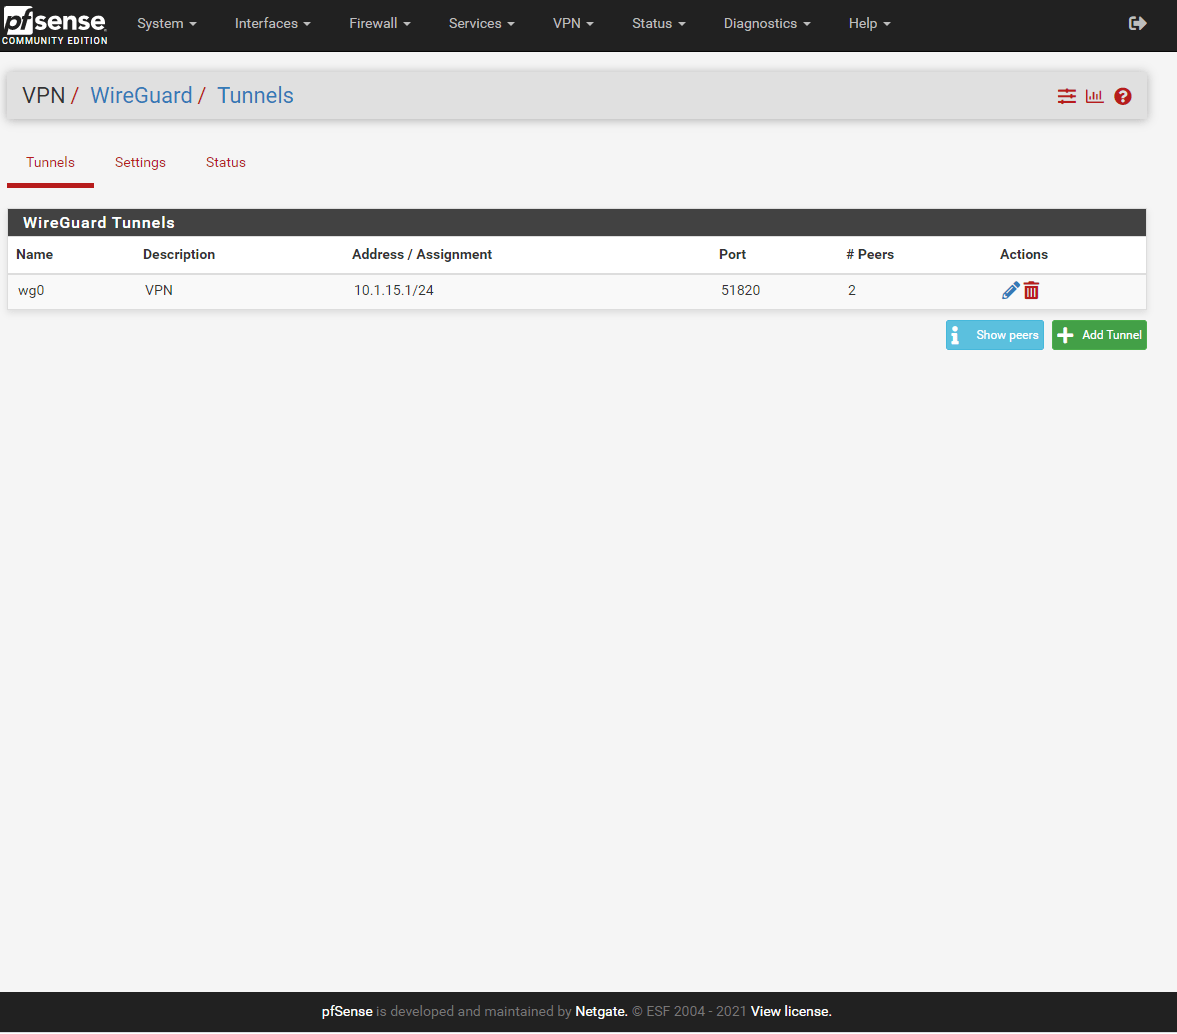Click the logout icon in navbar
This screenshot has height=1034, width=1177.
pyautogui.click(x=1137, y=23)
